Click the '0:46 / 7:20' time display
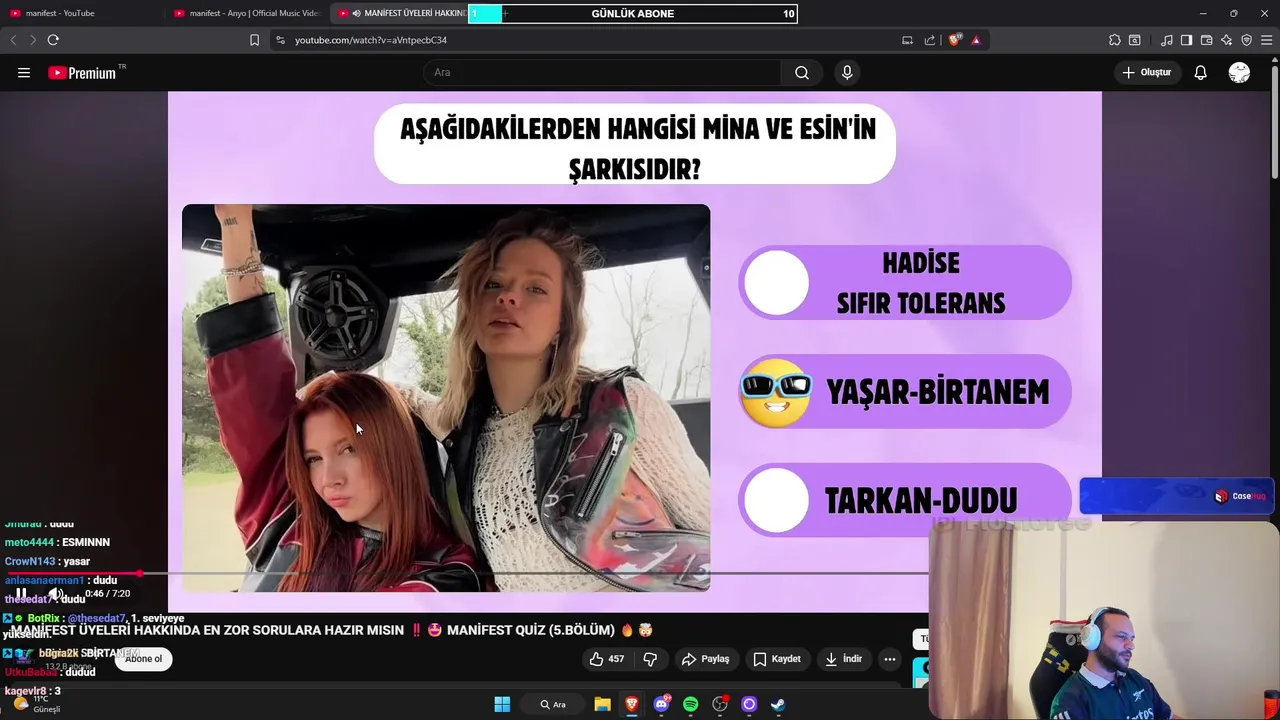Screen dimensions: 1280x720 (108, 594)
